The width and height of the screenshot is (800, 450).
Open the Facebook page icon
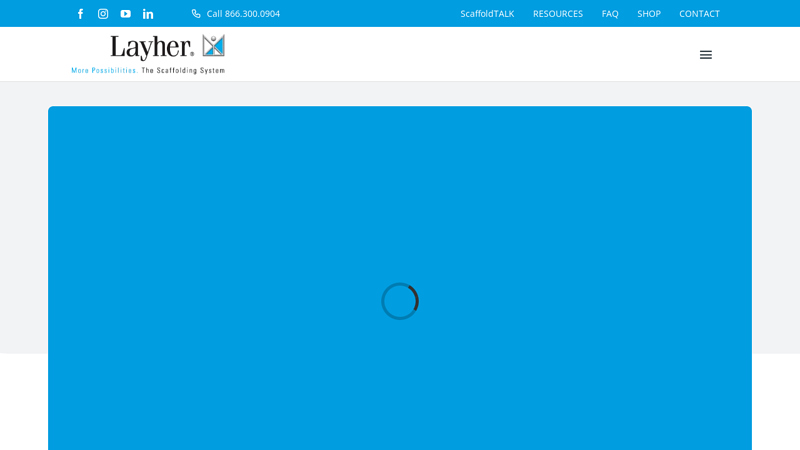click(80, 14)
